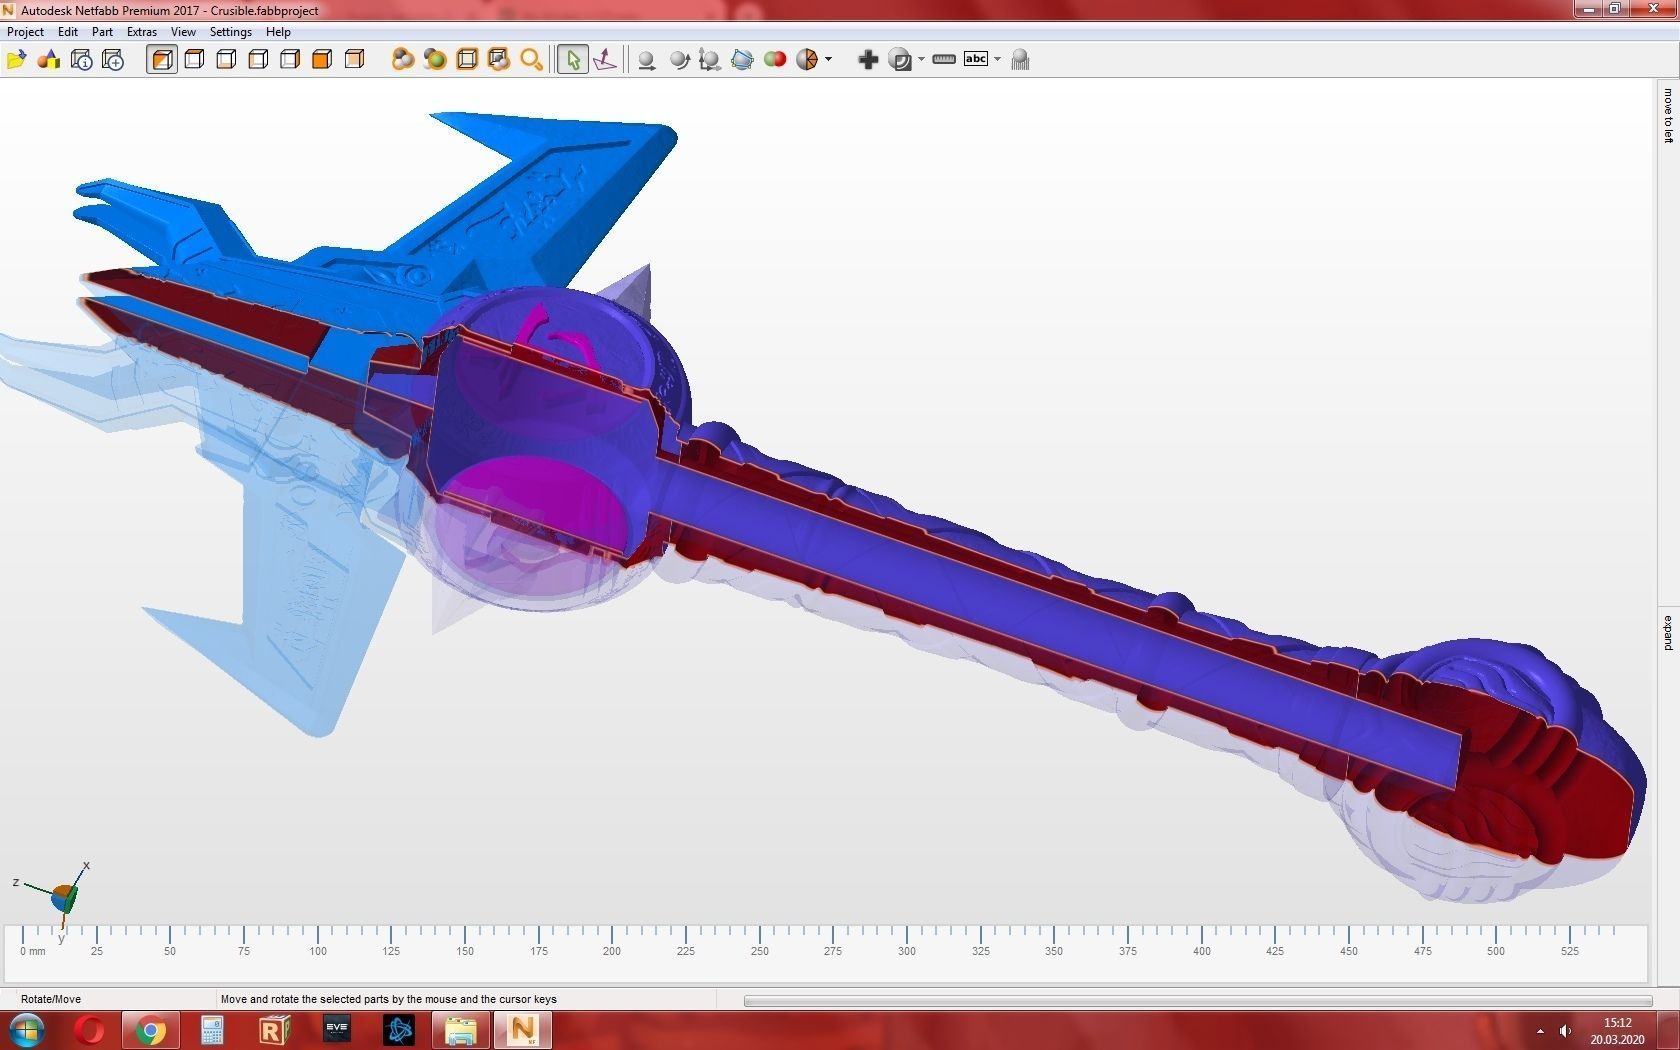Activate the green arrow selection tool

click(573, 60)
